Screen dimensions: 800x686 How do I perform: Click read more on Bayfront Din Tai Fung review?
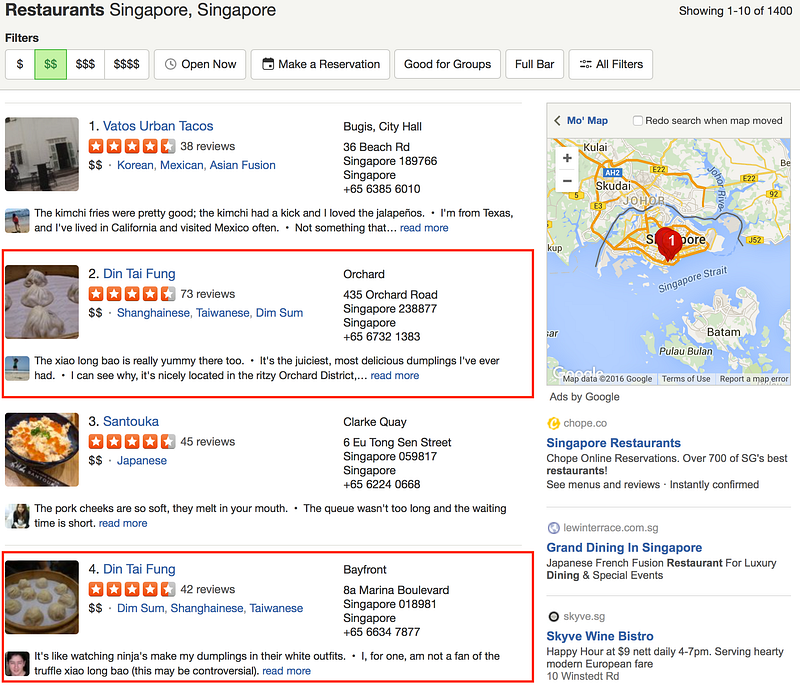[286, 671]
